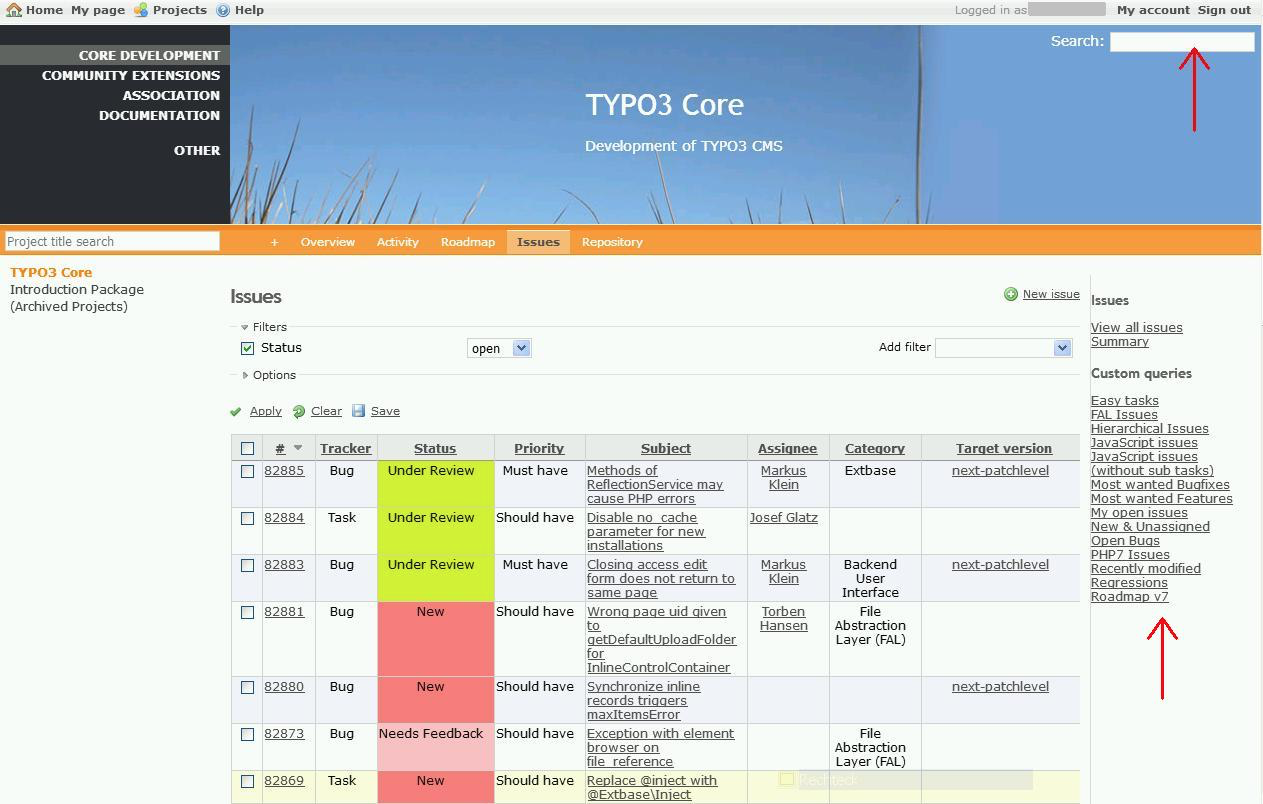Toggle the select-all checkbox in table header
The image size is (1263, 804).
[247, 449]
